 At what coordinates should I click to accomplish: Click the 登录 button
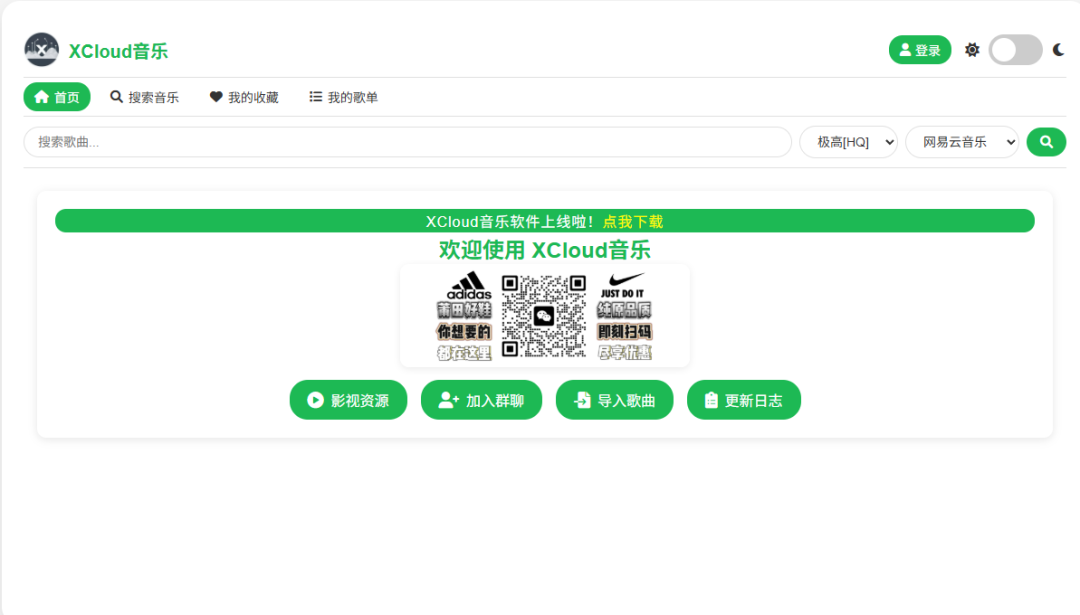tap(919, 48)
